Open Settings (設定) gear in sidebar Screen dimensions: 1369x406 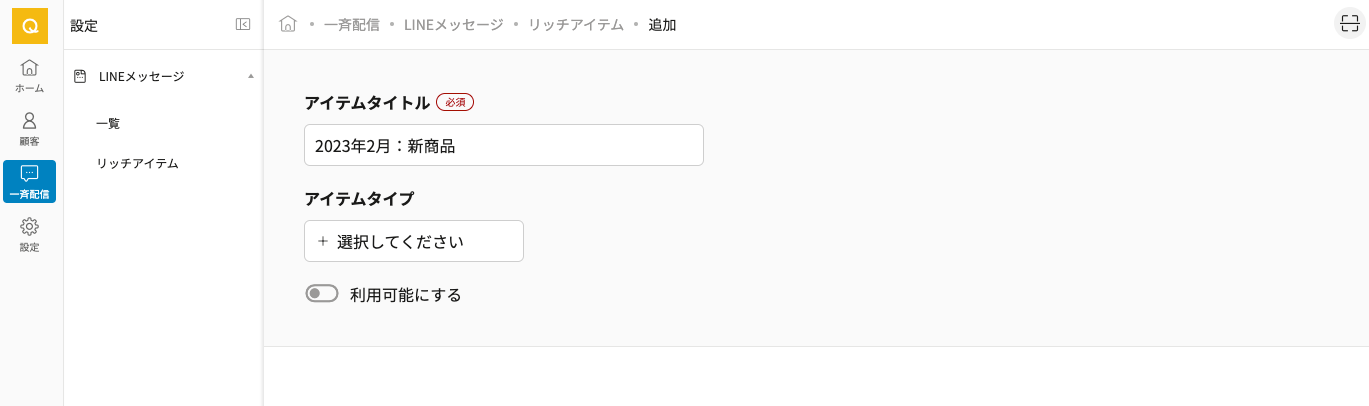(30, 234)
